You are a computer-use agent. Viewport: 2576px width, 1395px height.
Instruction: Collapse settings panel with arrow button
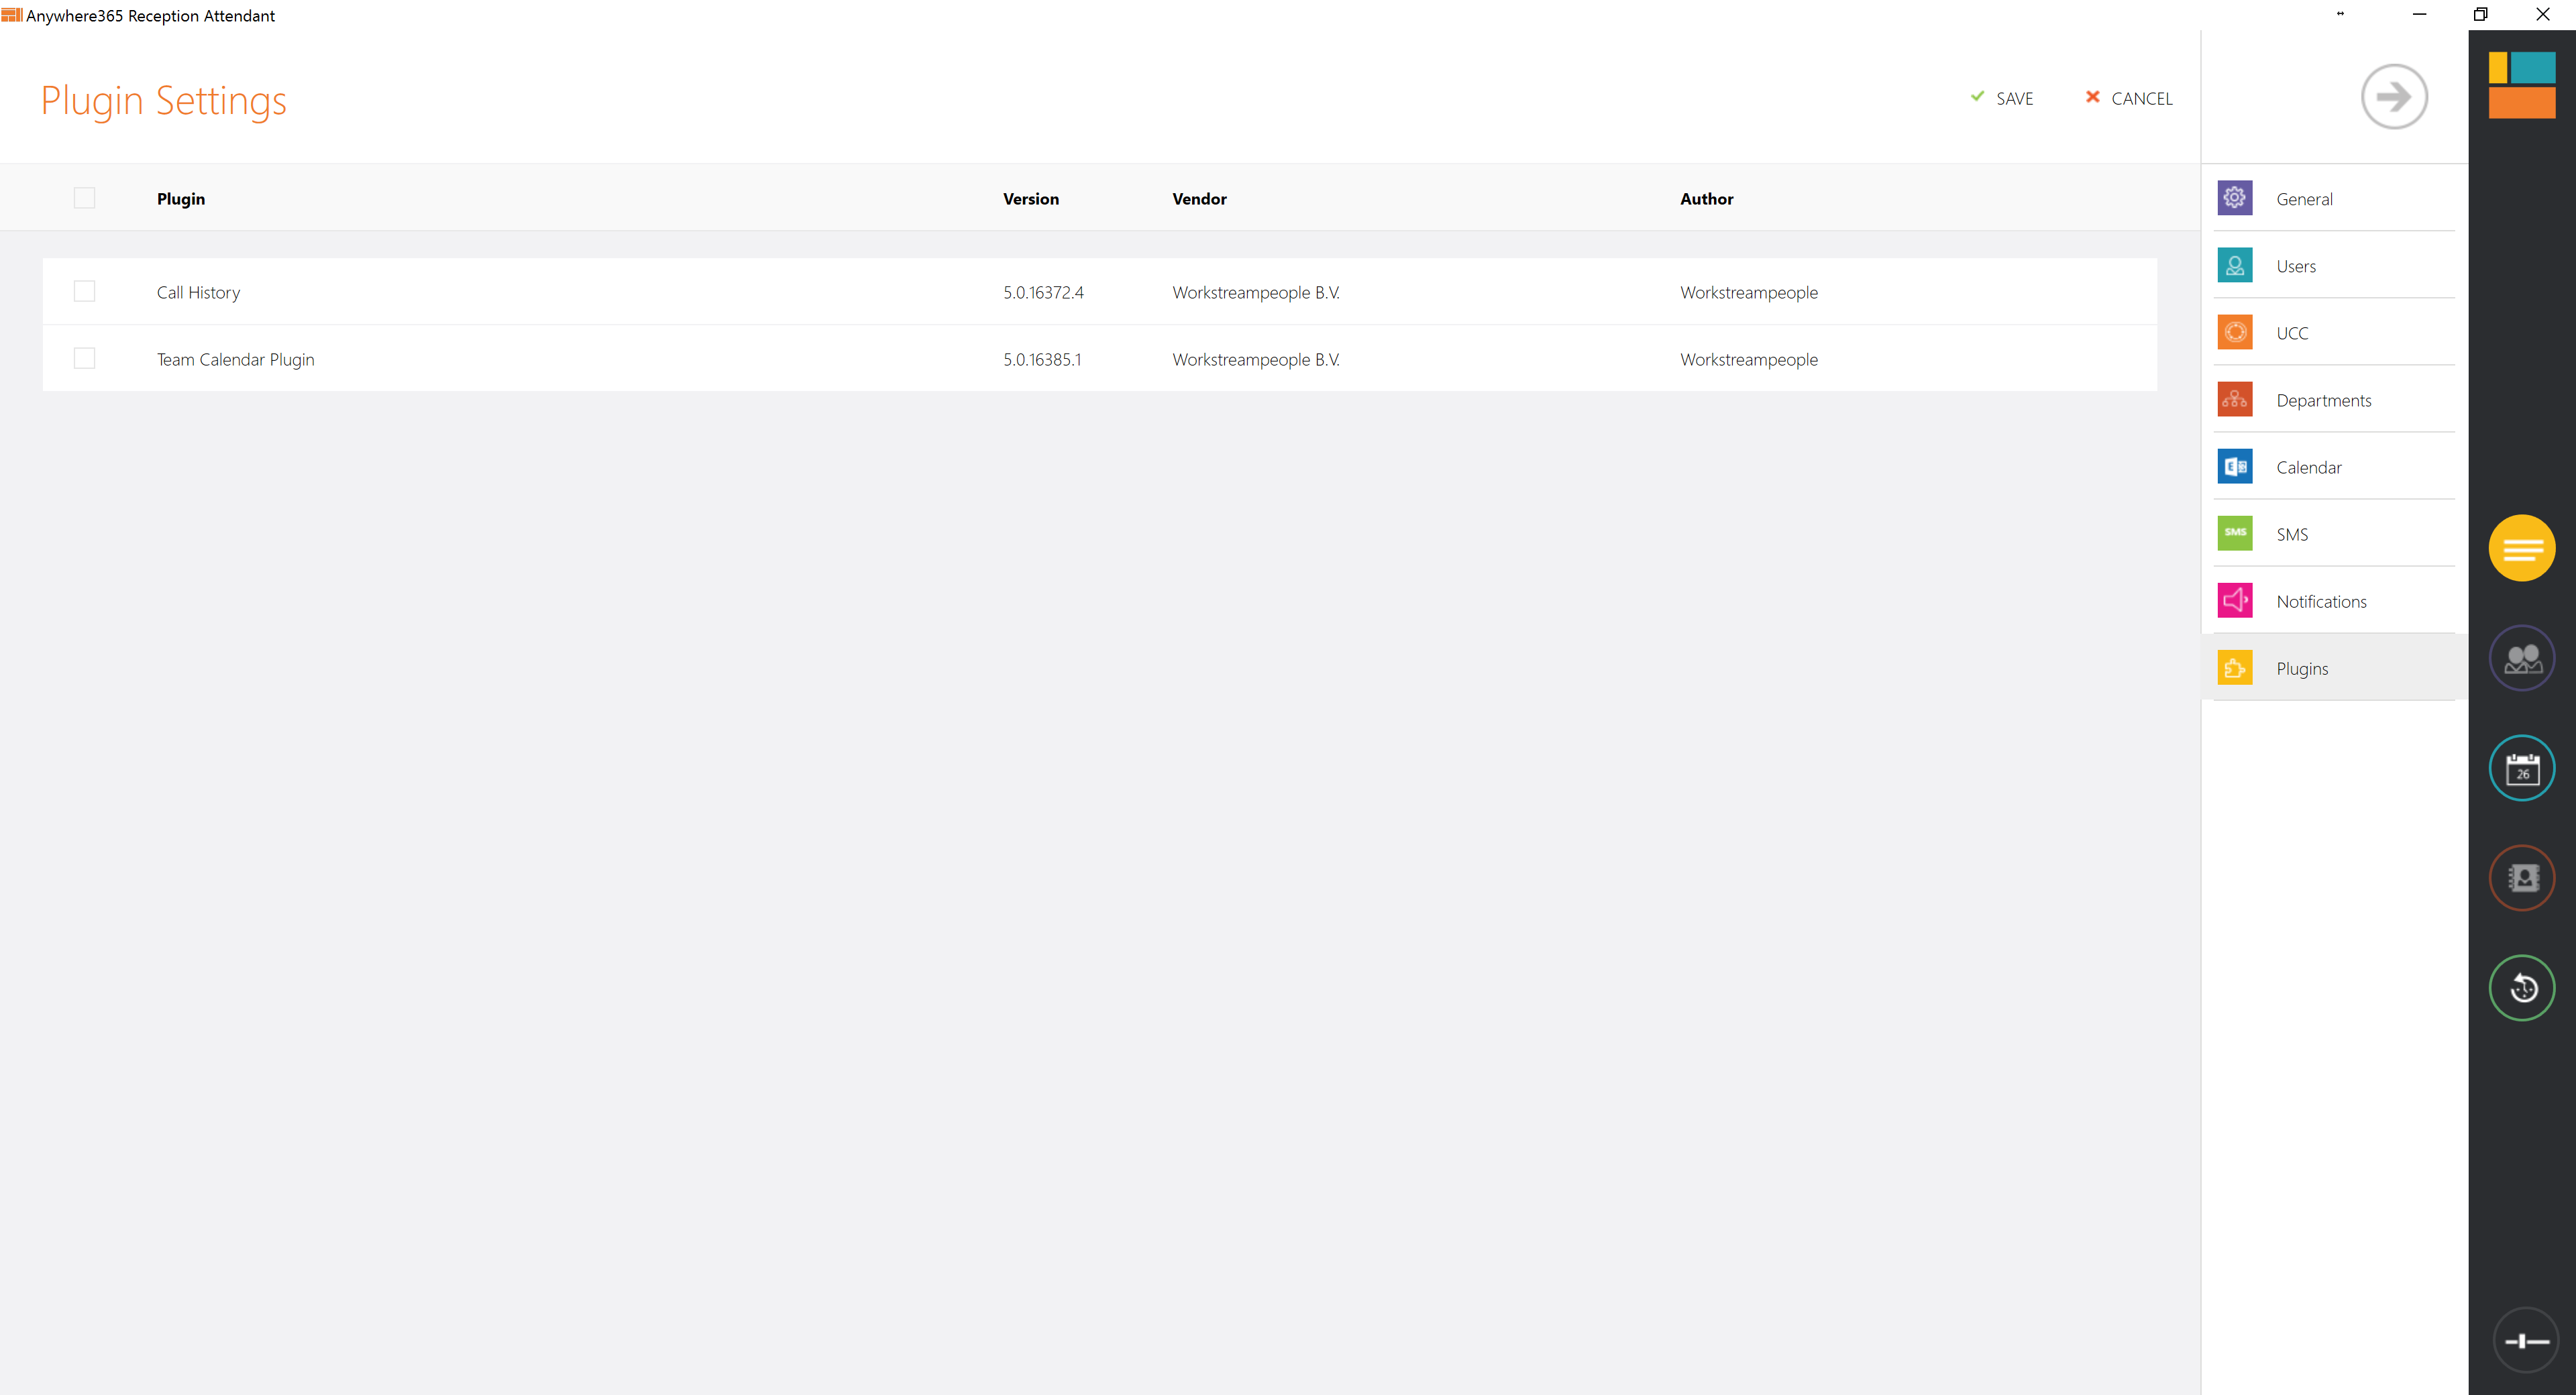(x=2393, y=97)
